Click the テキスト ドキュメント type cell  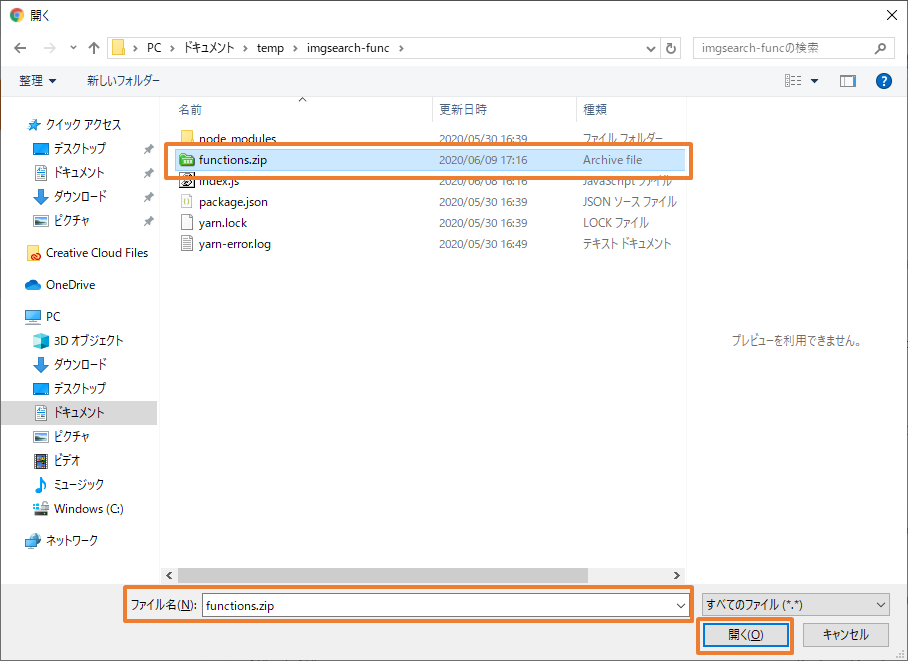tap(627, 243)
